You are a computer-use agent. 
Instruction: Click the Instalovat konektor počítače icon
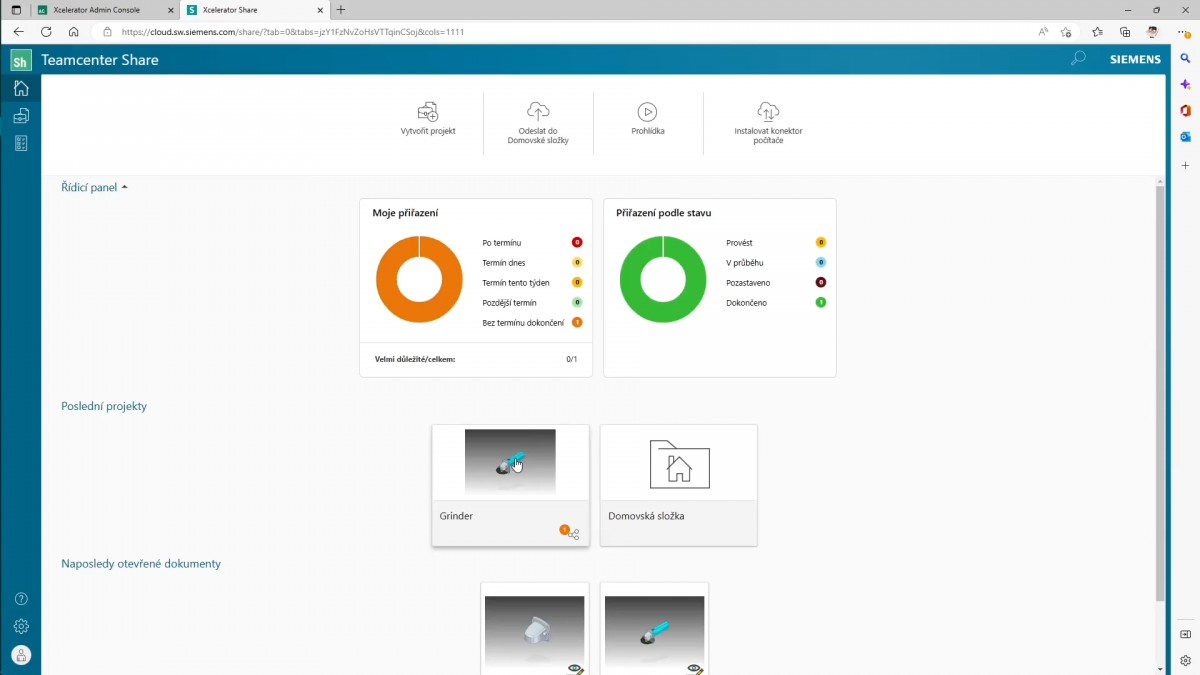[768, 112]
